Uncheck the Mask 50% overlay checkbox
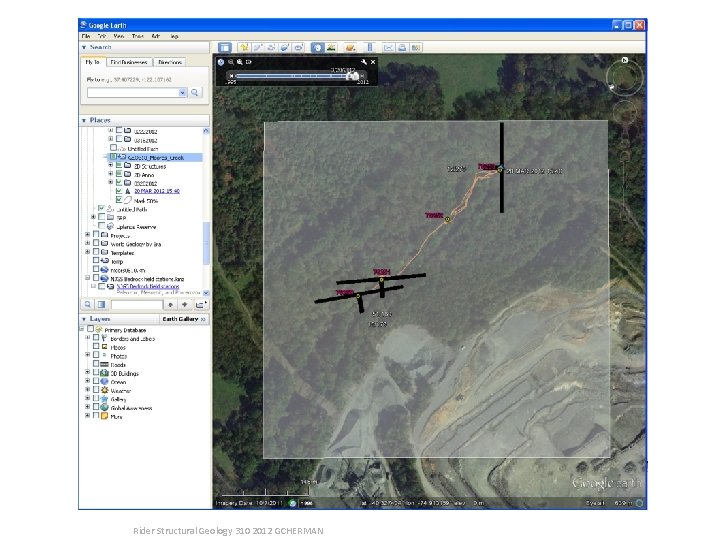The image size is (720, 540). coord(119,200)
